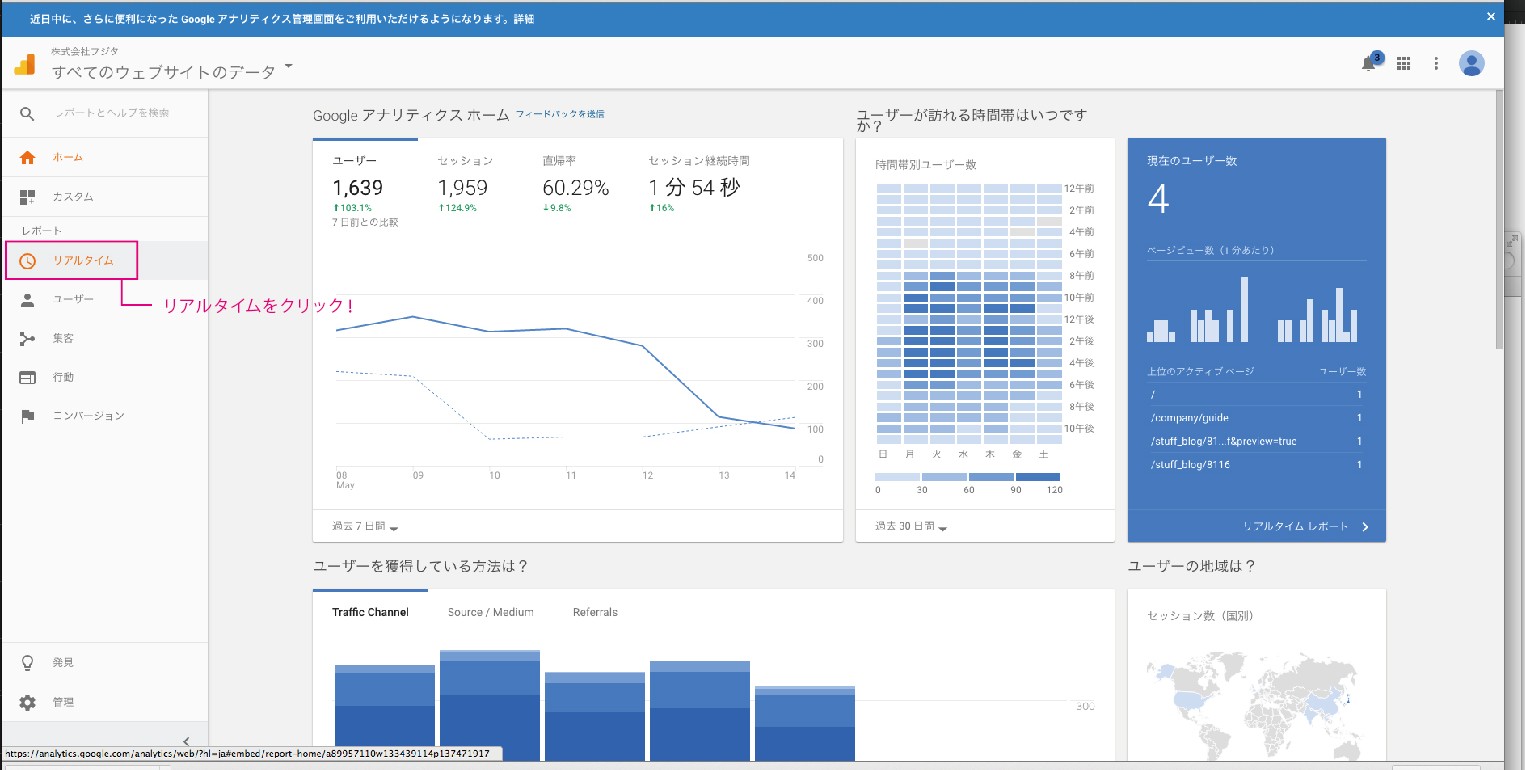1525x770 pixels.
Task: Click the User person icon in sidebar
Action: (x=27, y=299)
